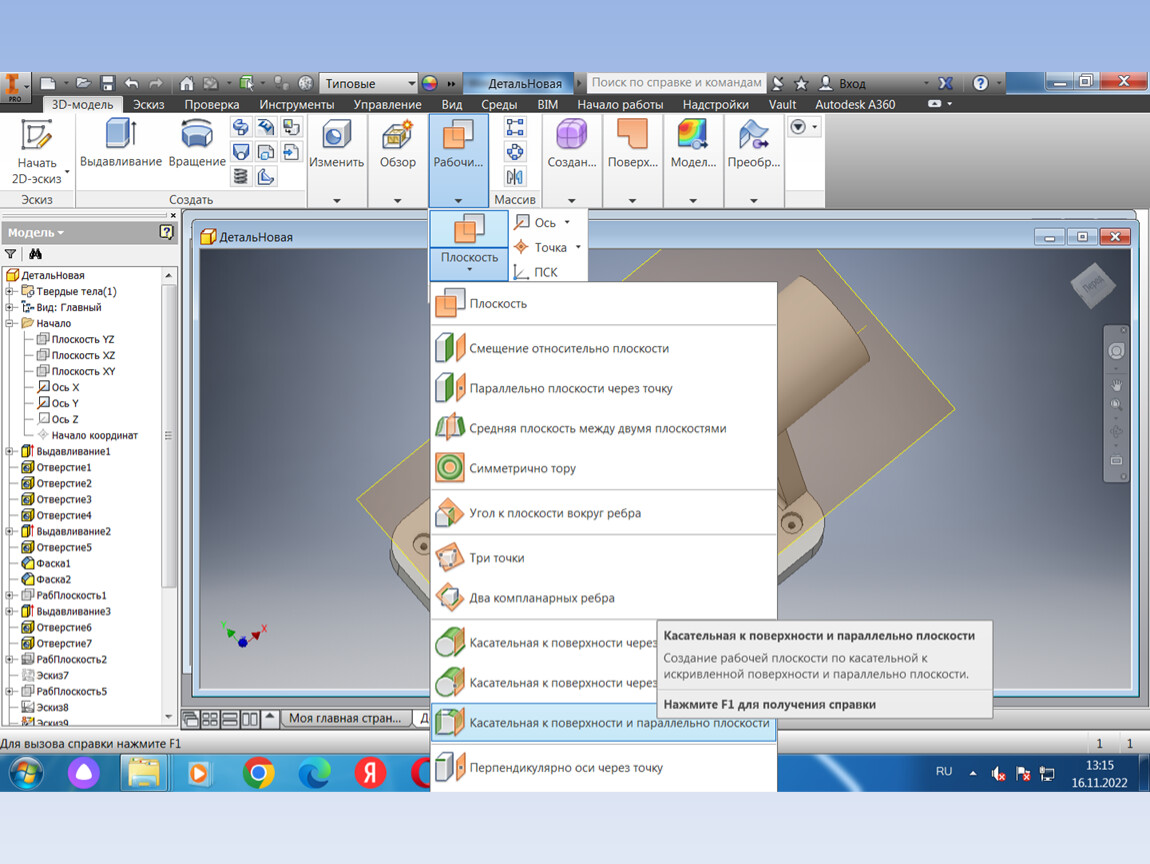1150x864 pixels.
Task: Open Google Chrome from the taskbar
Action: click(x=258, y=773)
